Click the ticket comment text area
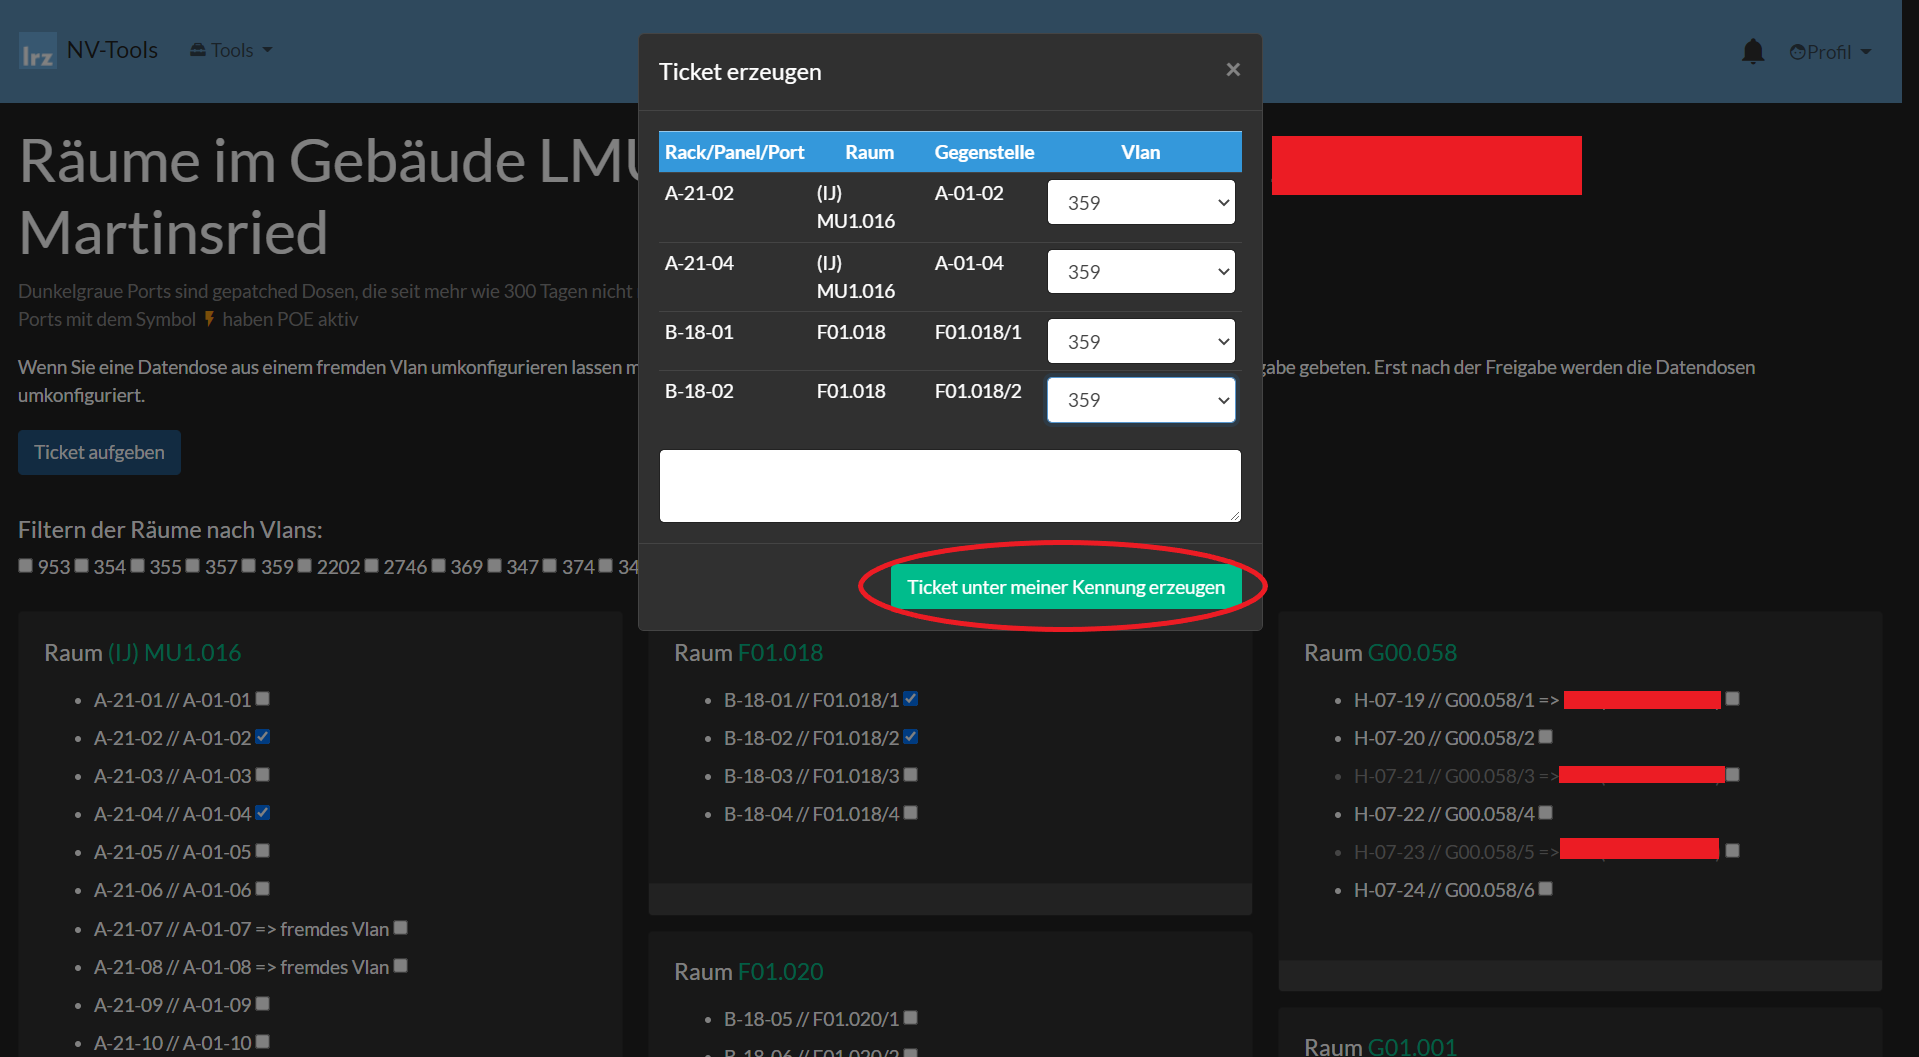This screenshot has height=1057, width=1919. tap(949, 486)
